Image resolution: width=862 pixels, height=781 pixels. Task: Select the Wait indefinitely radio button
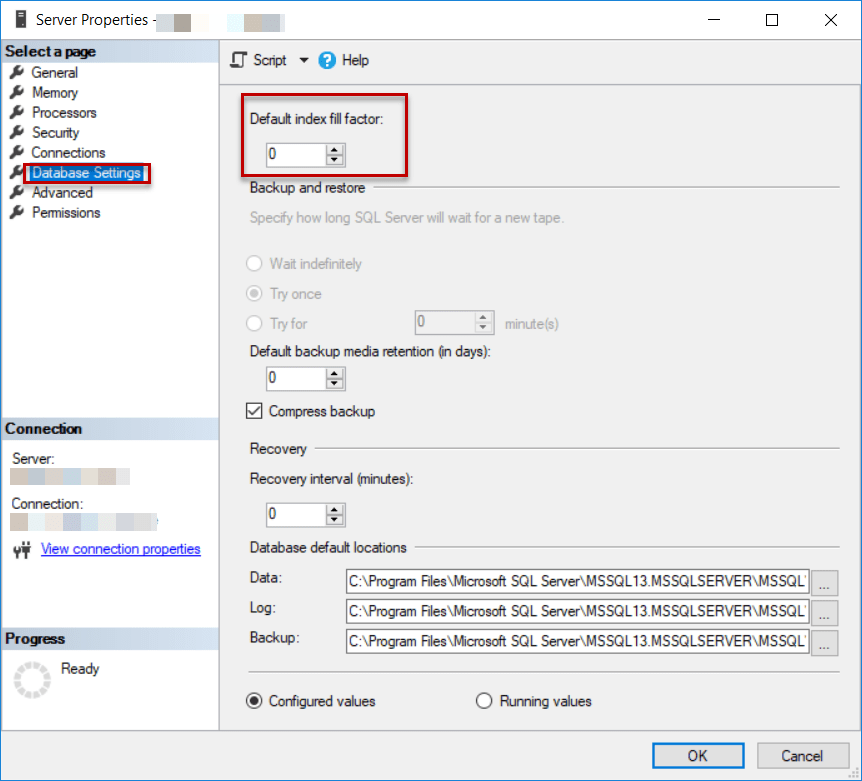coord(254,263)
